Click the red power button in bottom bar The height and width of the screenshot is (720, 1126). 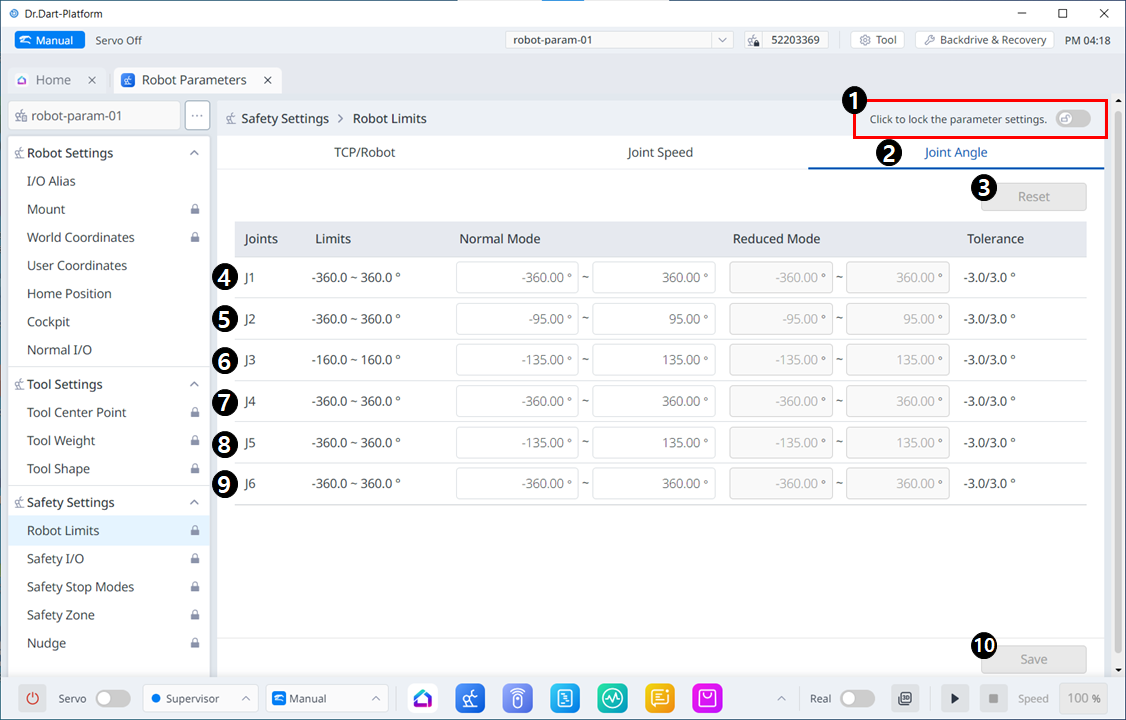click(x=33, y=698)
